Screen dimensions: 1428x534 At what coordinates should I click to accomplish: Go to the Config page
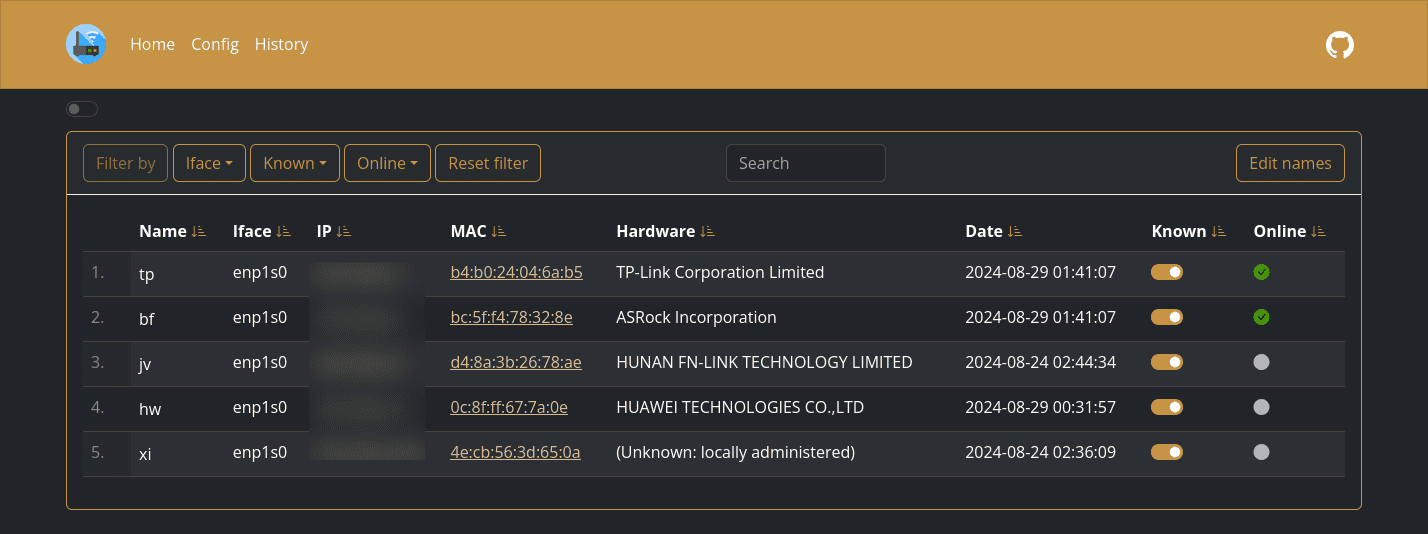pyautogui.click(x=215, y=44)
